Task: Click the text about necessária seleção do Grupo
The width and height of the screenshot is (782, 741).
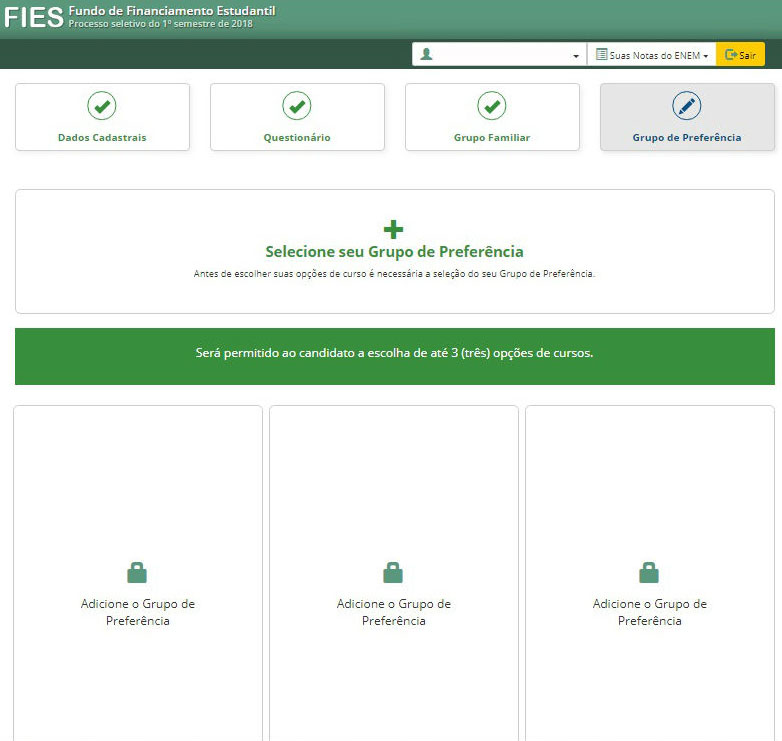Action: click(x=394, y=274)
